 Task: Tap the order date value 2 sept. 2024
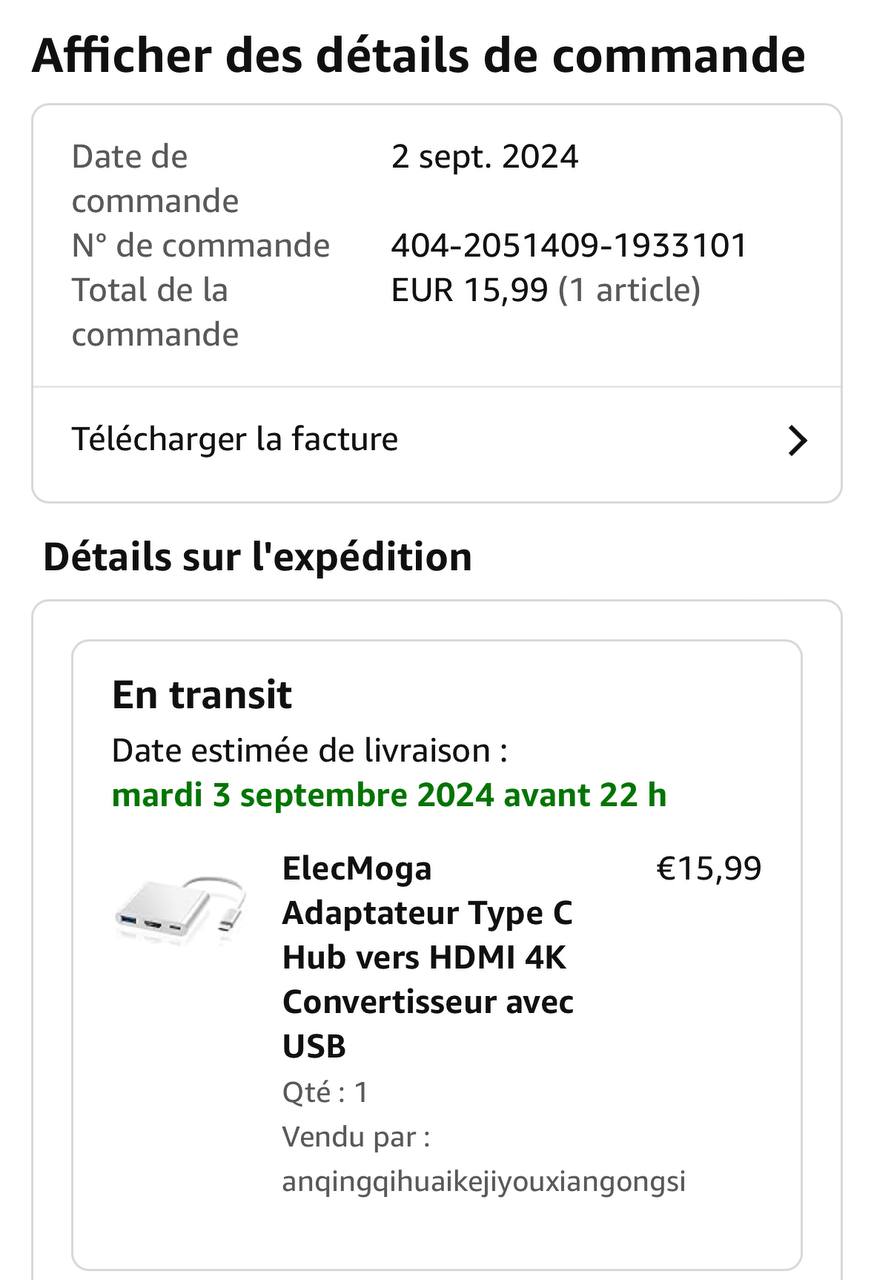tap(484, 157)
